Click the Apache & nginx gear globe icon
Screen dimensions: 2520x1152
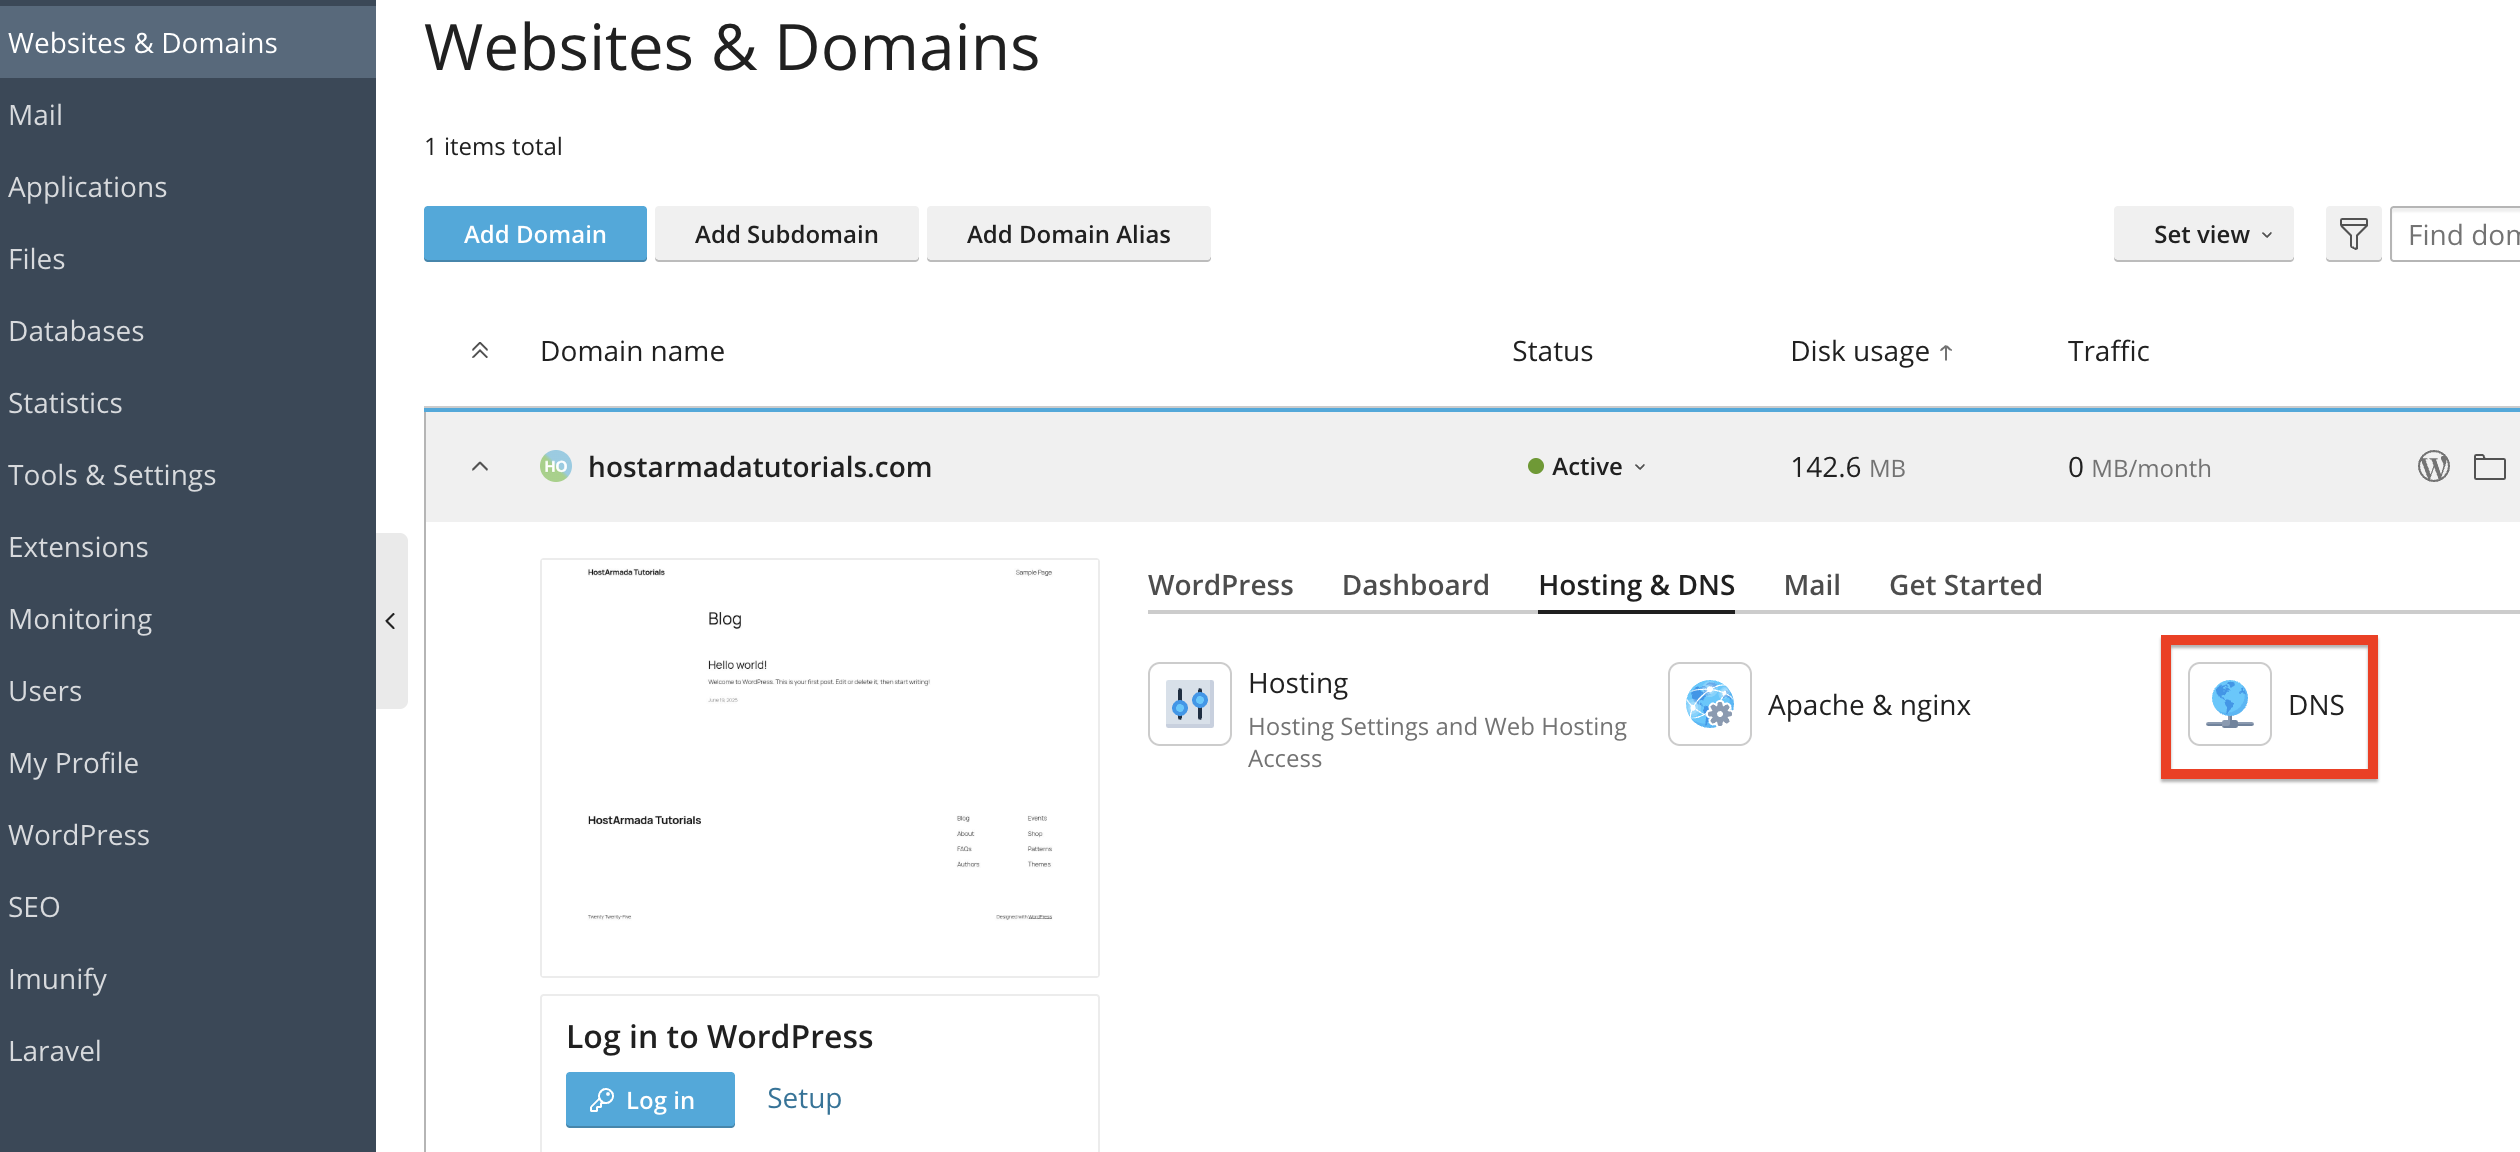1709,704
